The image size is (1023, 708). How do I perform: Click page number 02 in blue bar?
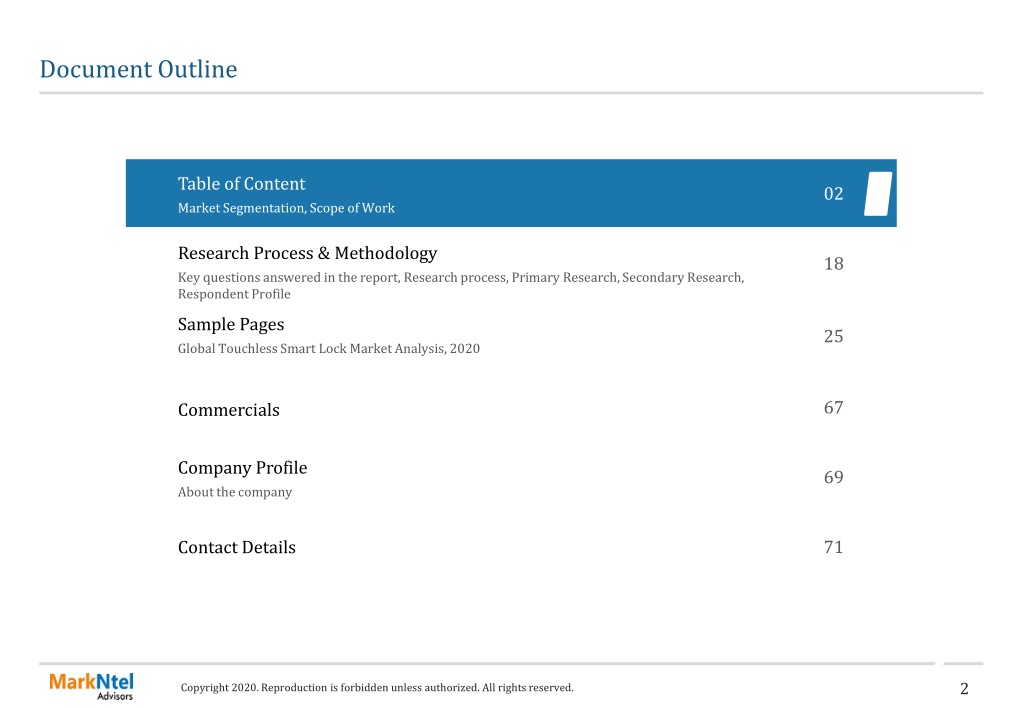pos(833,194)
